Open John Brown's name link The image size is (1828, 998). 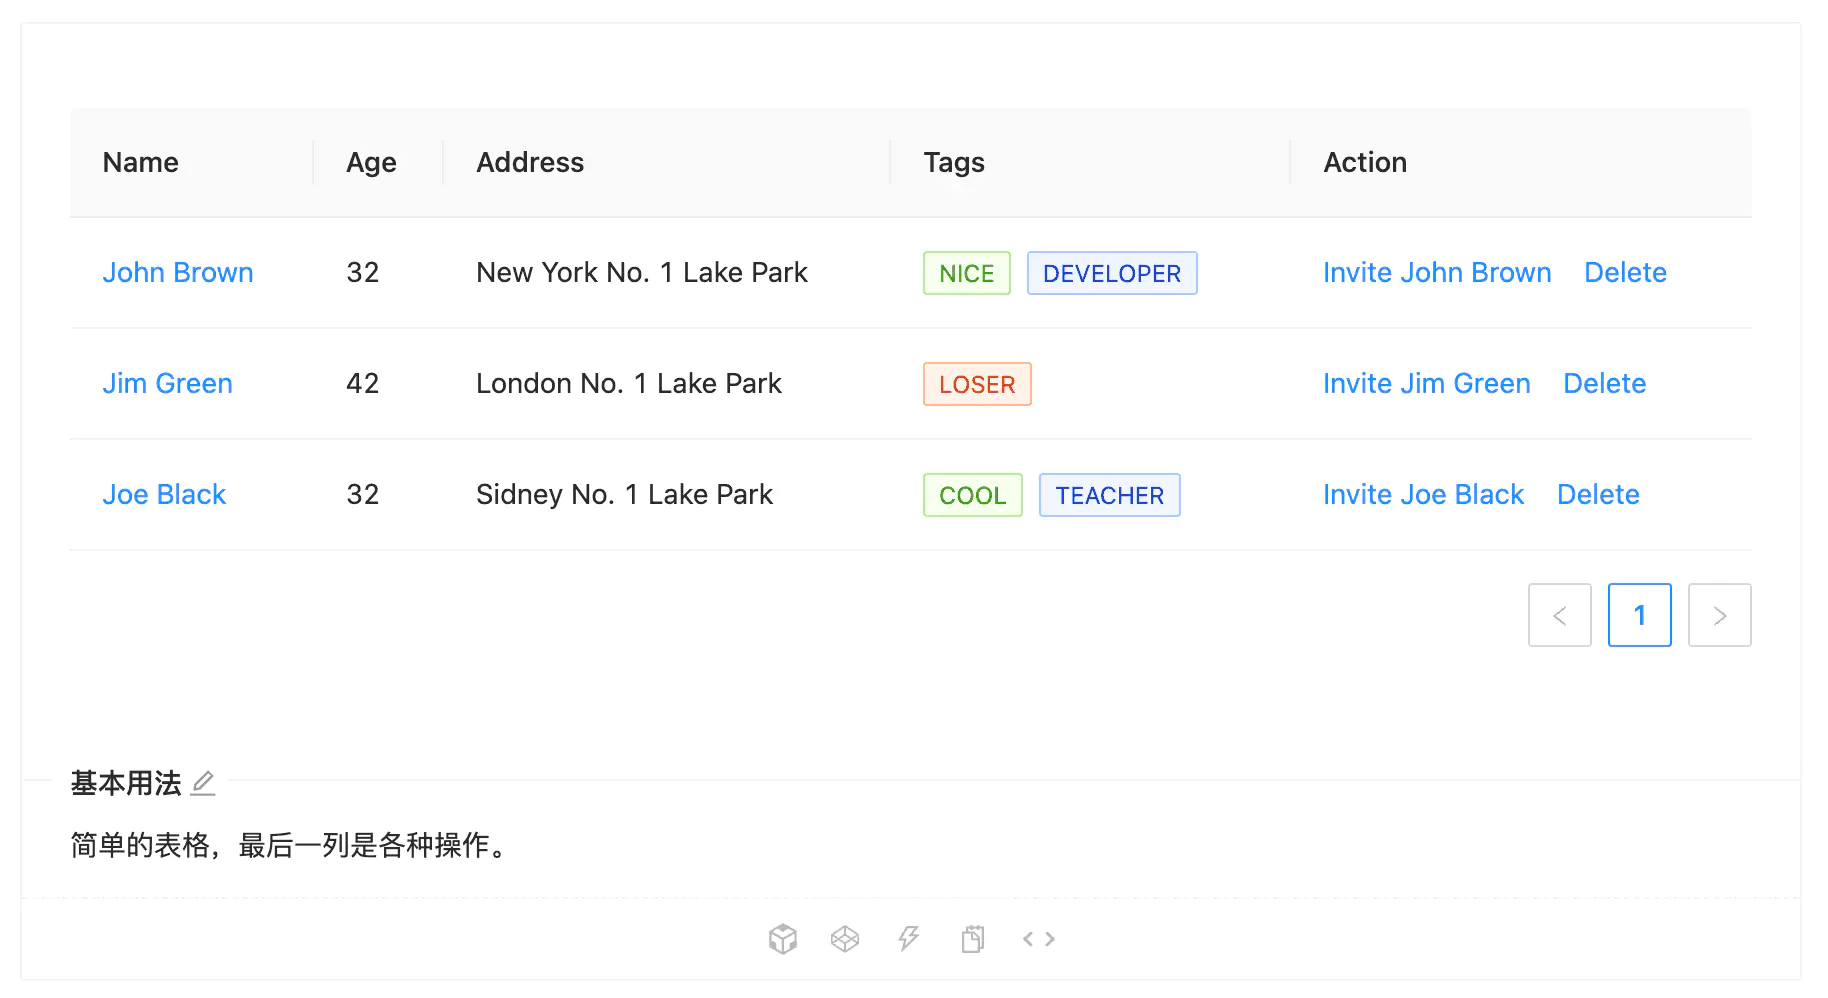tap(178, 272)
